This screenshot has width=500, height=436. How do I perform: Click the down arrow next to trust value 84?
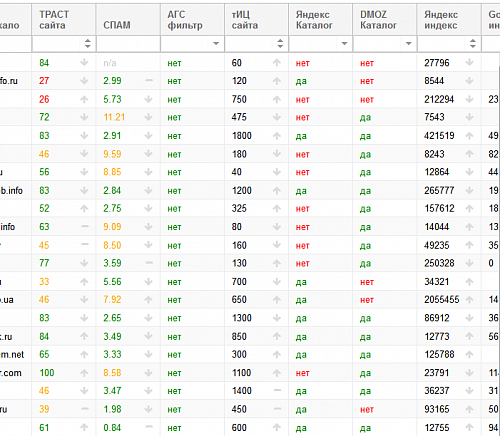tap(84, 62)
